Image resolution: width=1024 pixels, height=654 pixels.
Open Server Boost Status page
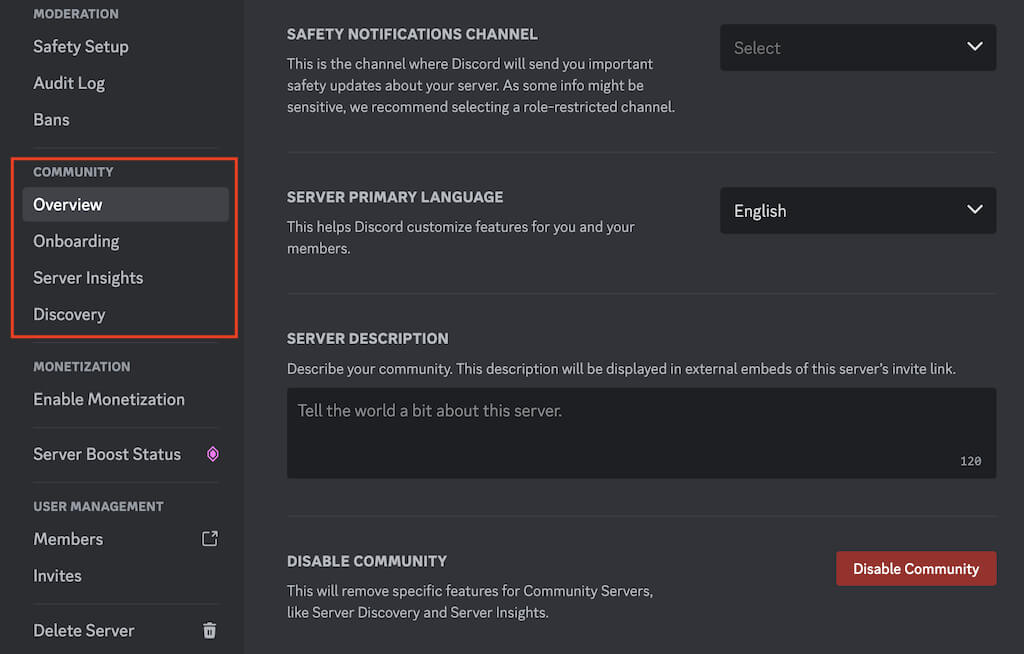[x=107, y=454]
